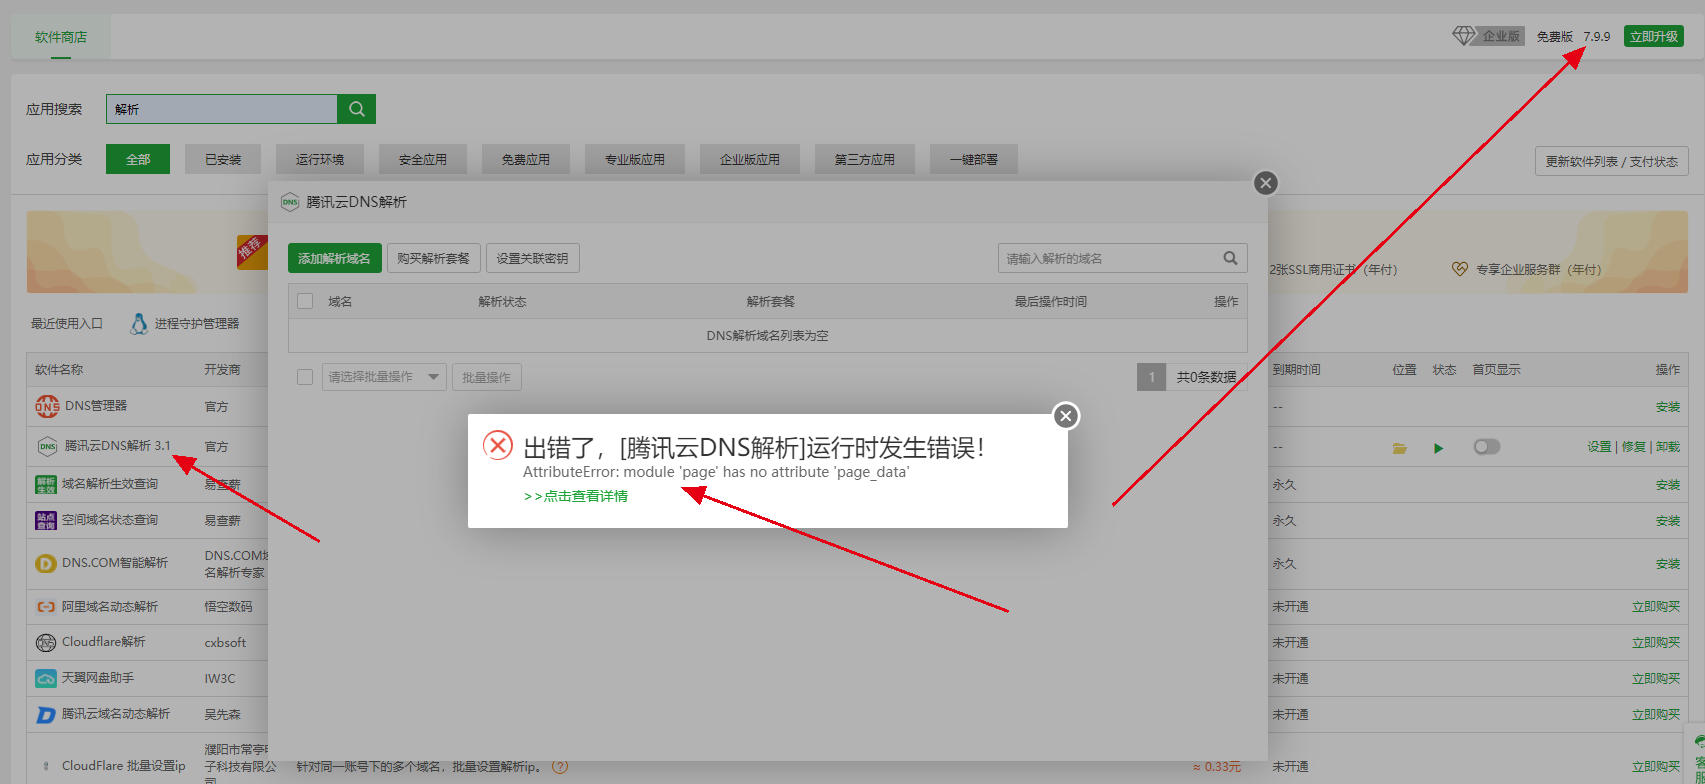Click 修复 link for 腾讯云DNS解析
1705x784 pixels.
click(x=1634, y=447)
